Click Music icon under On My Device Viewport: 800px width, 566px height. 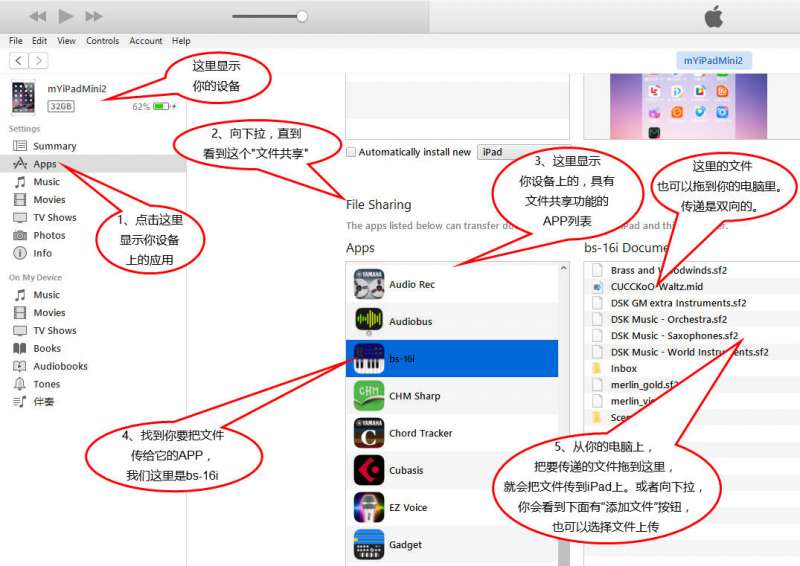(x=20, y=294)
